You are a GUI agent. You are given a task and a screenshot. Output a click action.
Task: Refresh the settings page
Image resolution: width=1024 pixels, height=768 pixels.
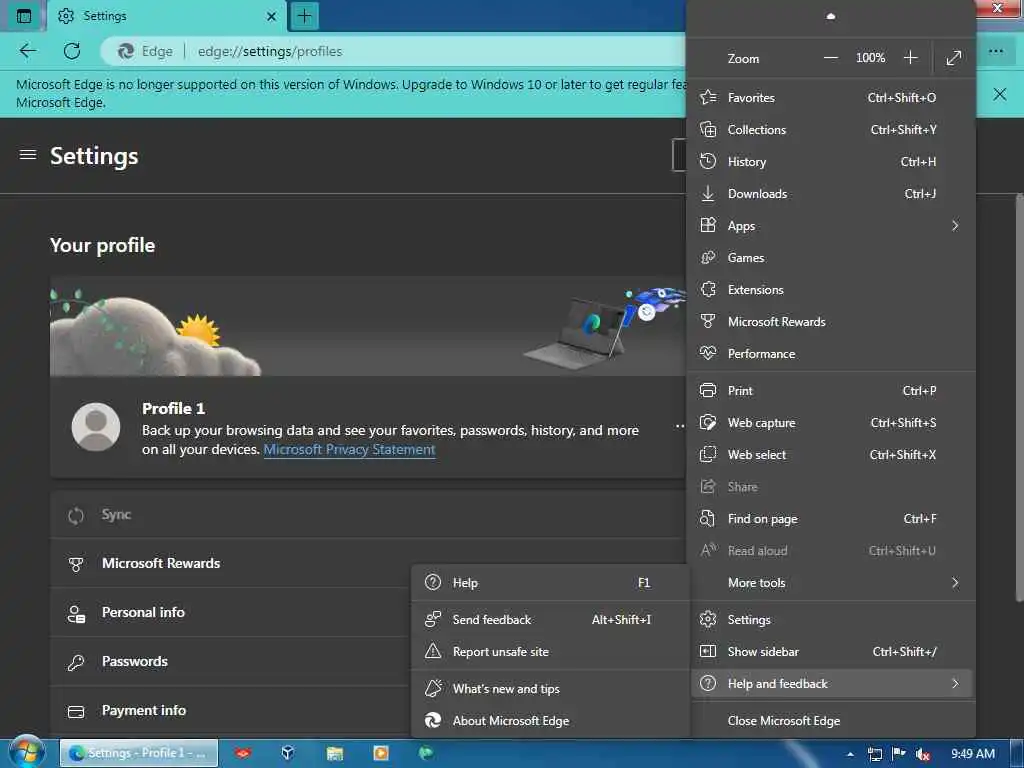pyautogui.click(x=72, y=51)
